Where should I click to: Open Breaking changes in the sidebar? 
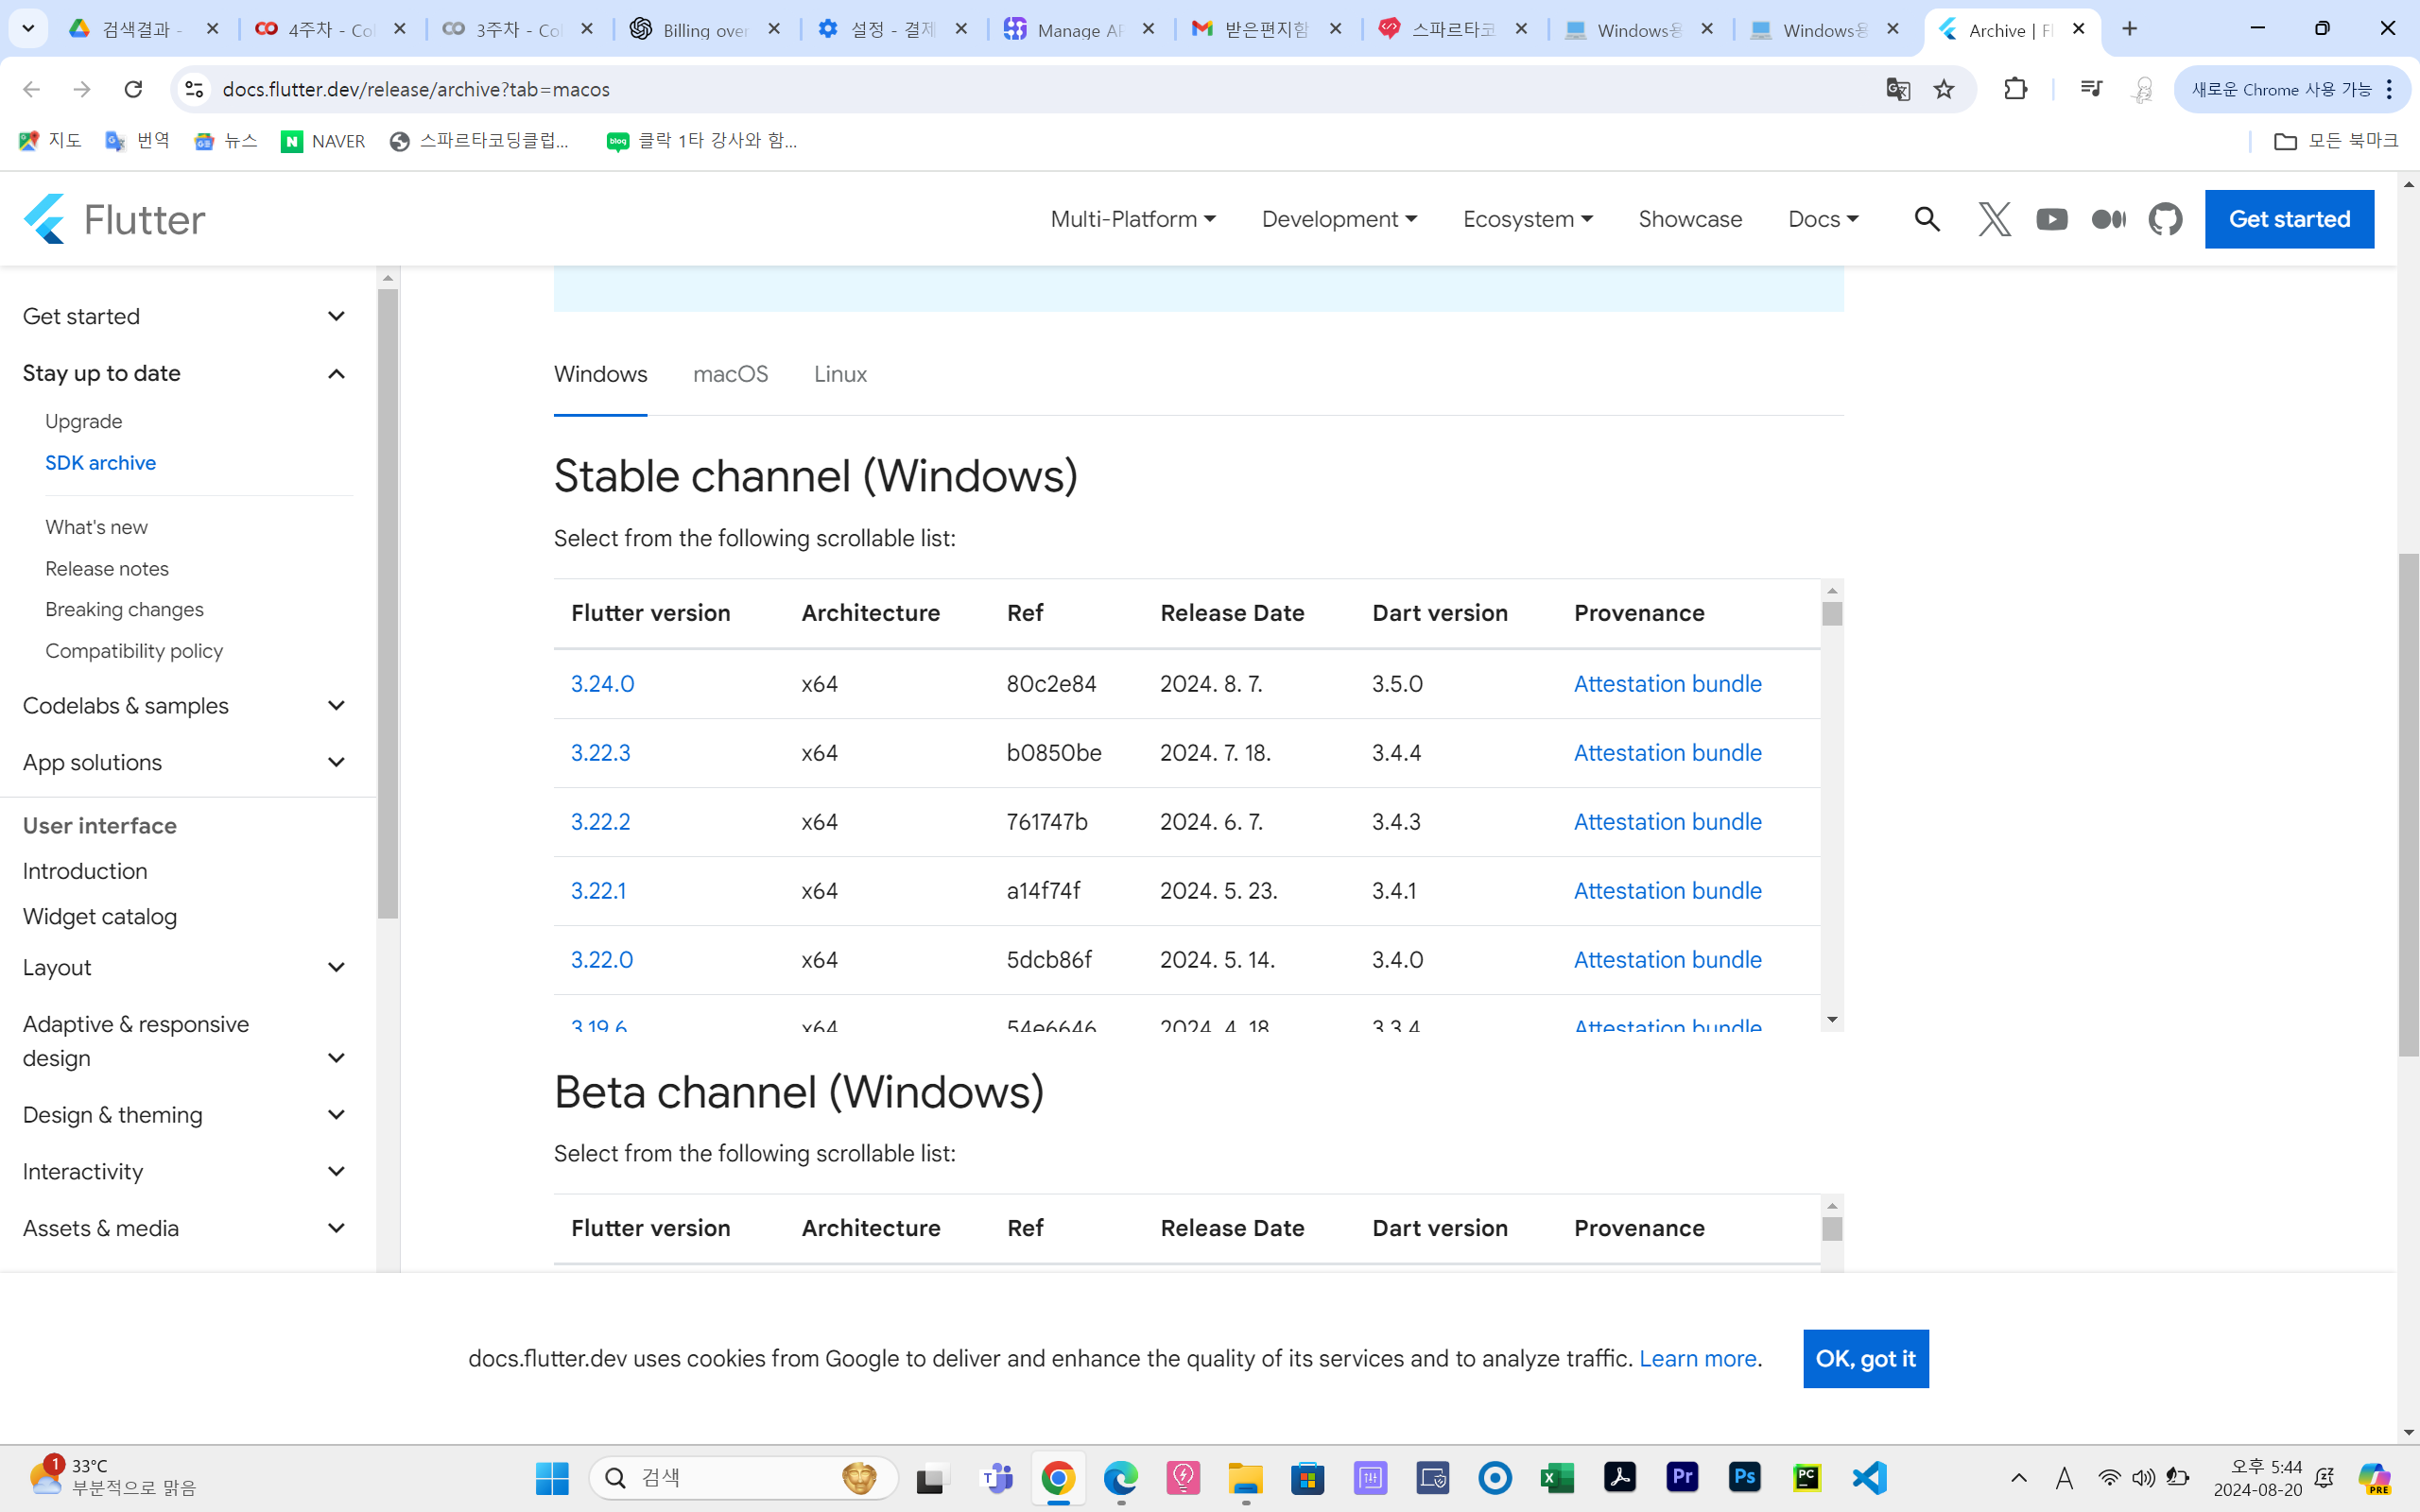coord(124,609)
